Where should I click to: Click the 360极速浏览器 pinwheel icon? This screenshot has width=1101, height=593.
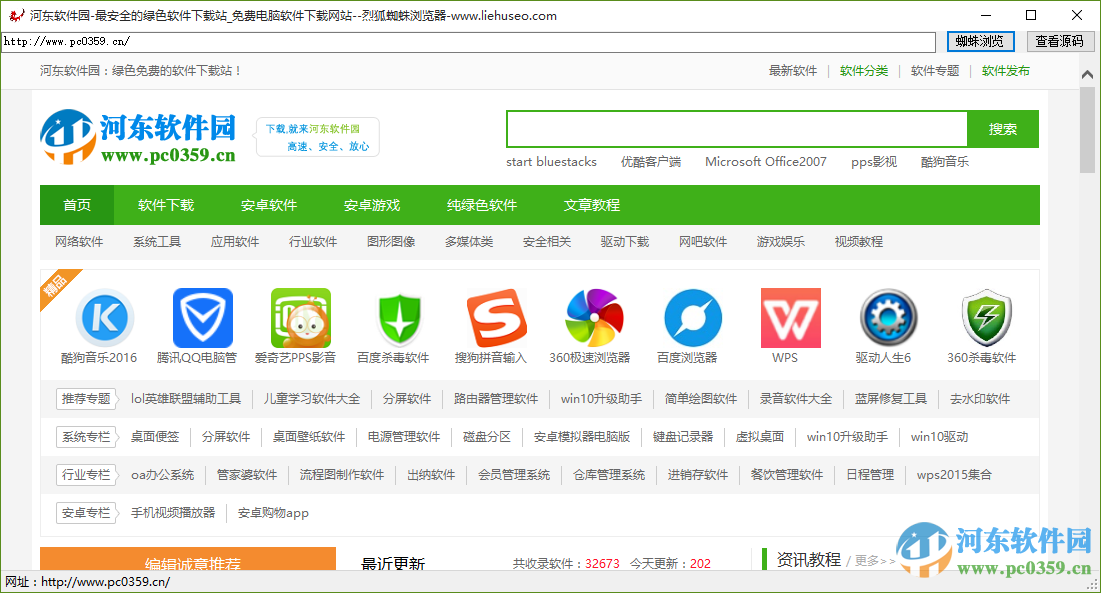594,318
